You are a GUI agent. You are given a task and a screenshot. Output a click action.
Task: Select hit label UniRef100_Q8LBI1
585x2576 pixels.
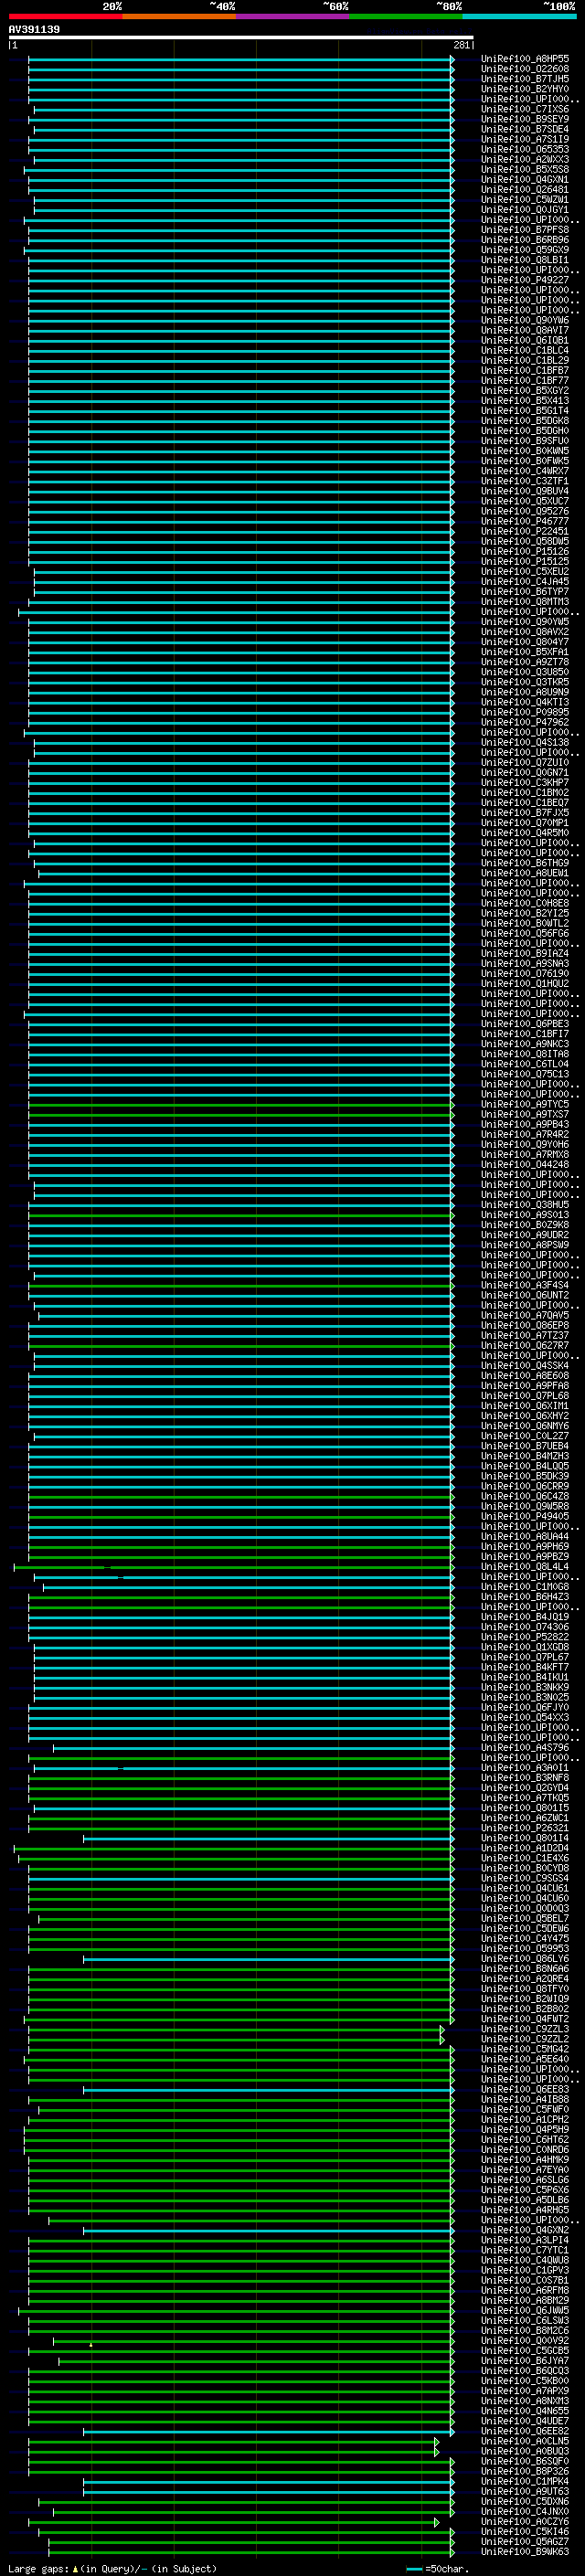point(525,260)
